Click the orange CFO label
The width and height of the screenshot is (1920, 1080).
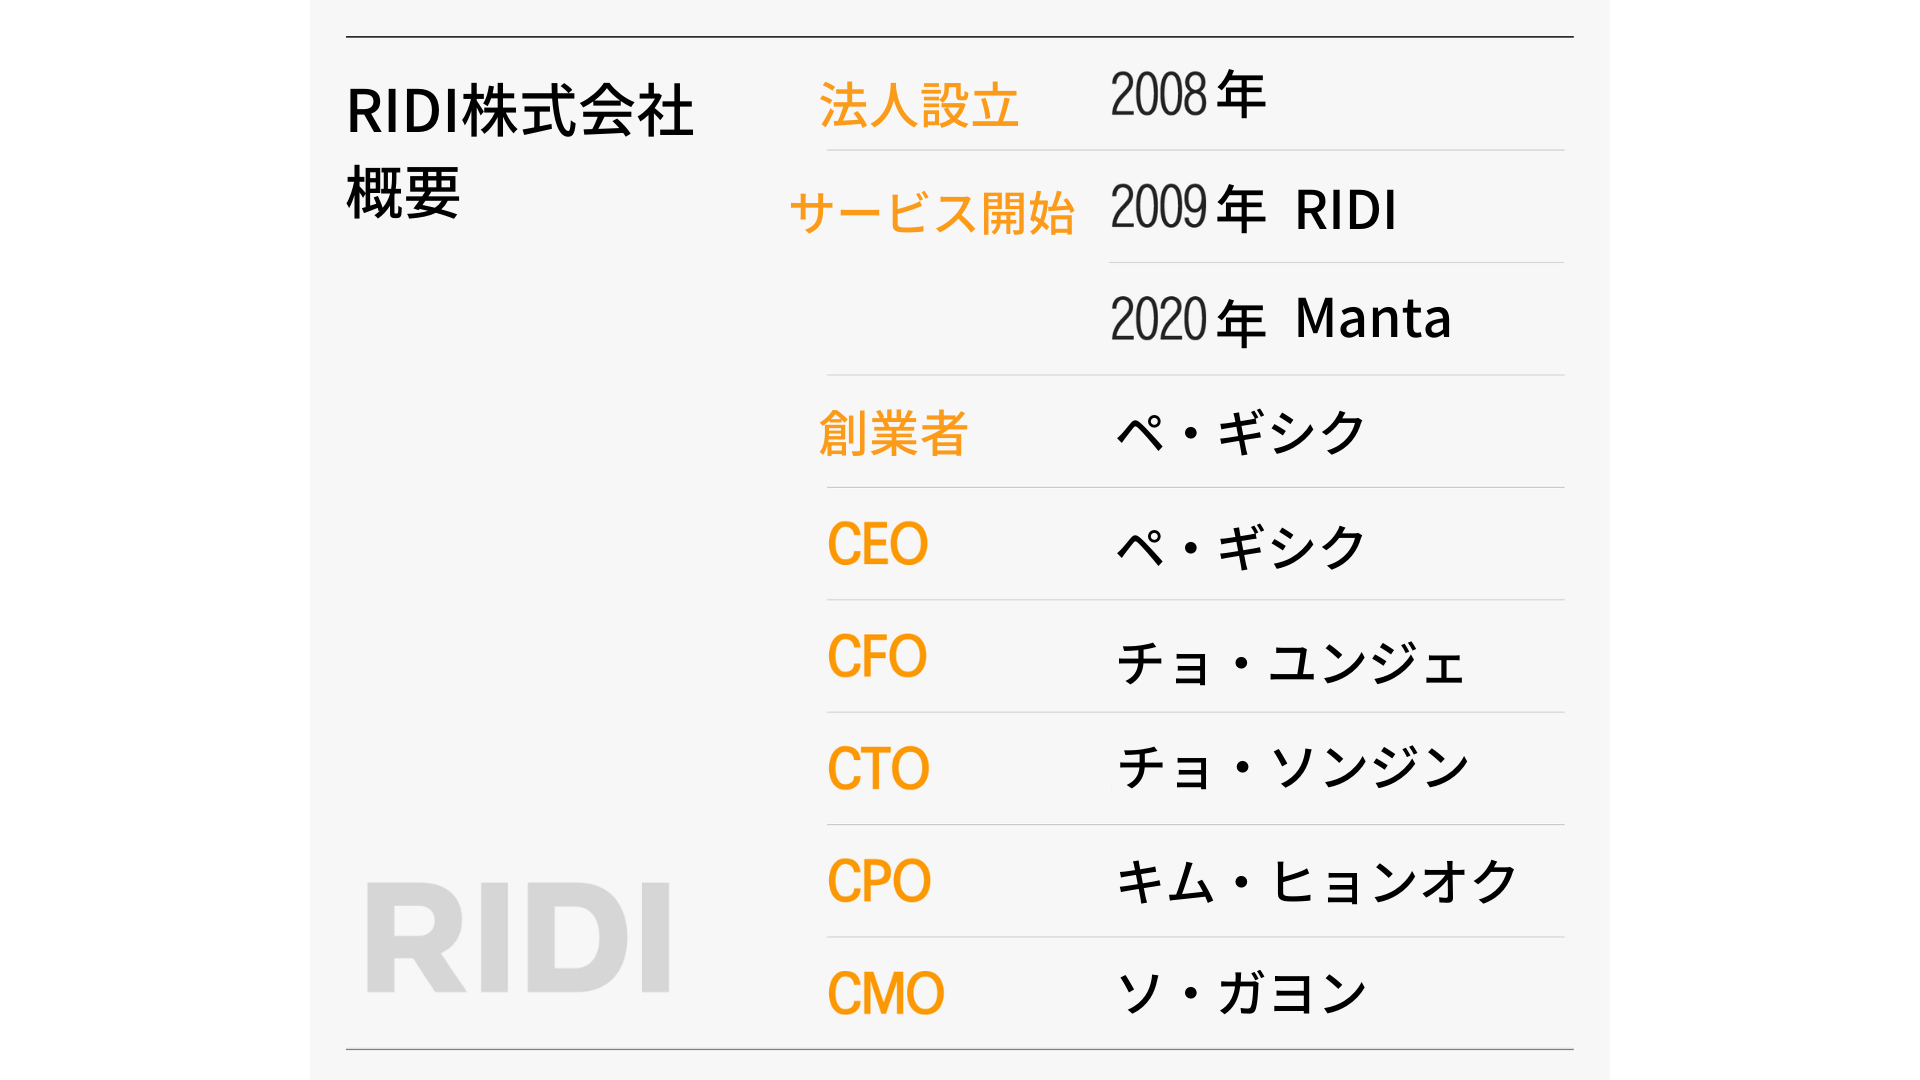coord(877,656)
